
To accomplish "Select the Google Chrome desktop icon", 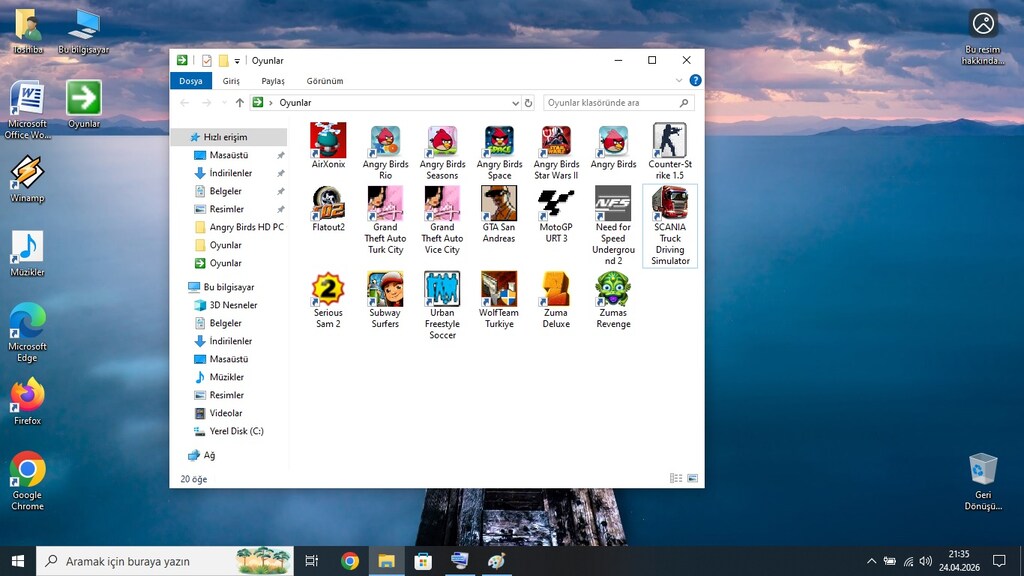I will click(x=27, y=481).
